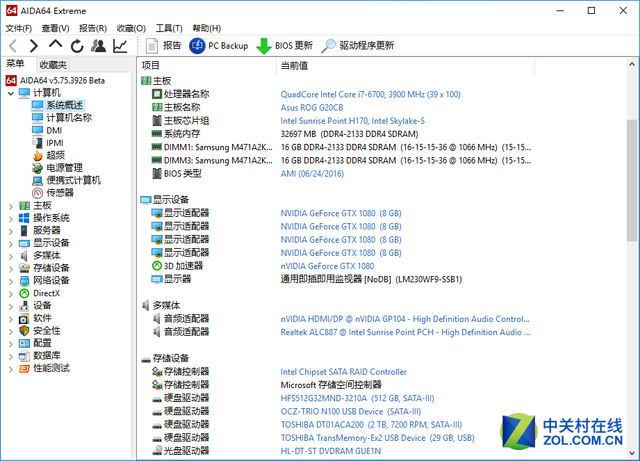Screen dimensions: 640x461
Task: Open the 工具(T) menu
Action: point(169,28)
